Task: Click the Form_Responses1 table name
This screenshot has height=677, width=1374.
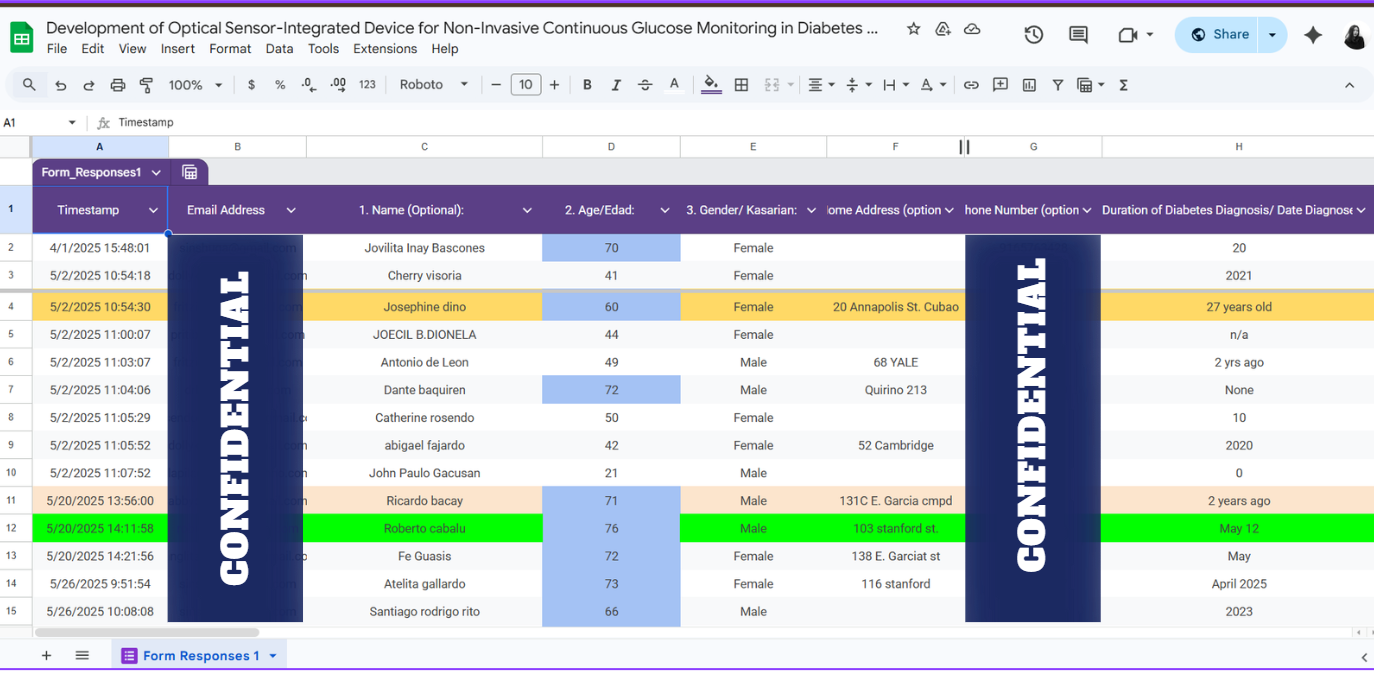Action: click(91, 172)
